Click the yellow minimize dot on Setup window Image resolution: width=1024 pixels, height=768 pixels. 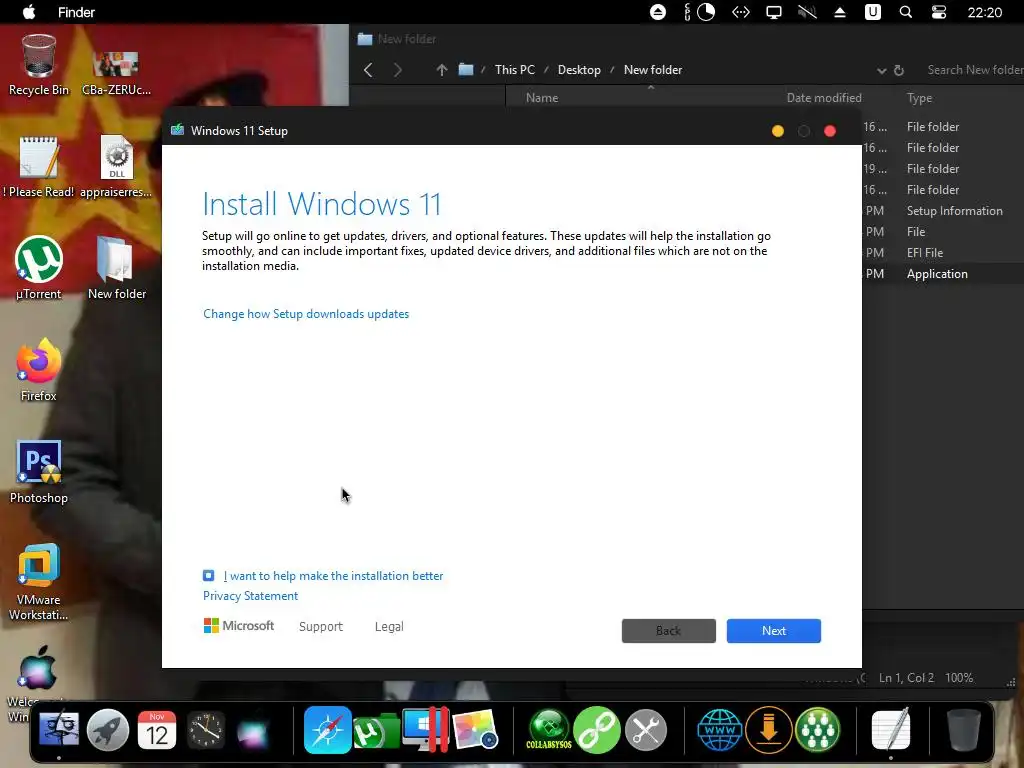point(777,131)
